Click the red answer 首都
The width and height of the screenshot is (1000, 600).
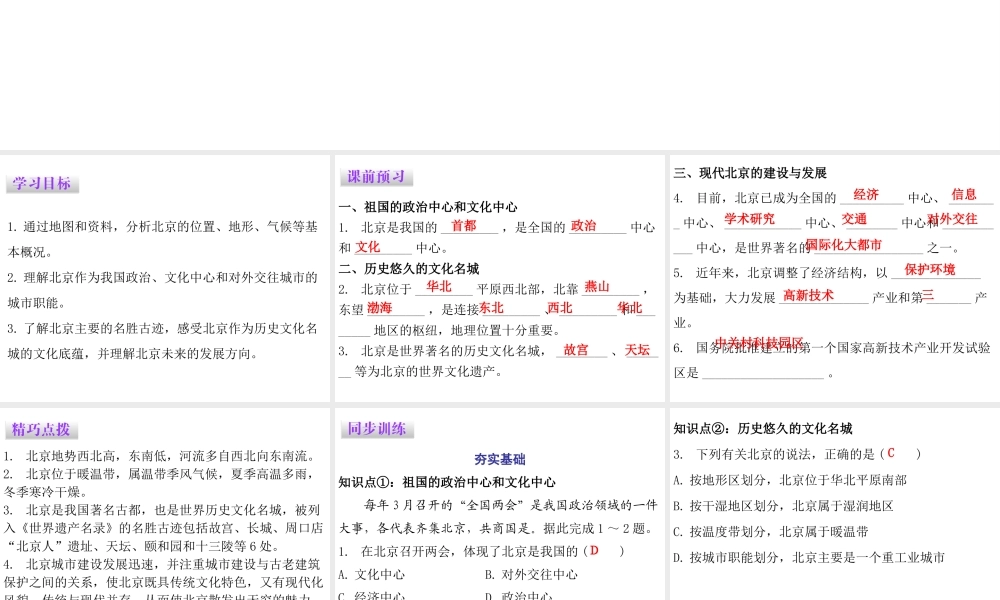[x=464, y=226]
